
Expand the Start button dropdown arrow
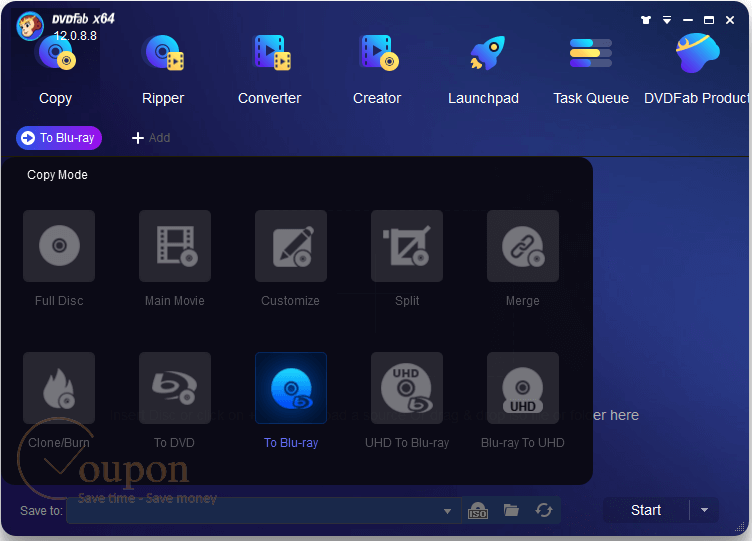point(705,510)
